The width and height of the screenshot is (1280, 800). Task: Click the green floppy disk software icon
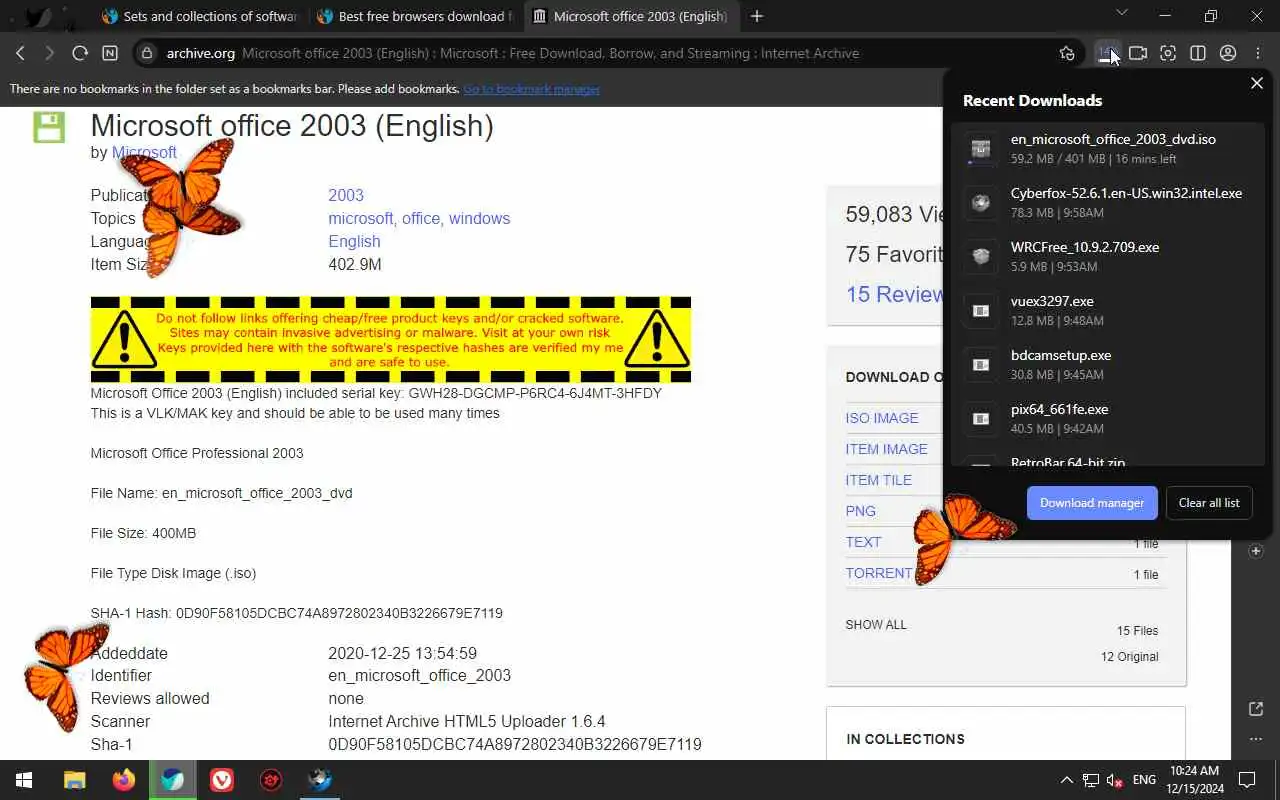49,127
